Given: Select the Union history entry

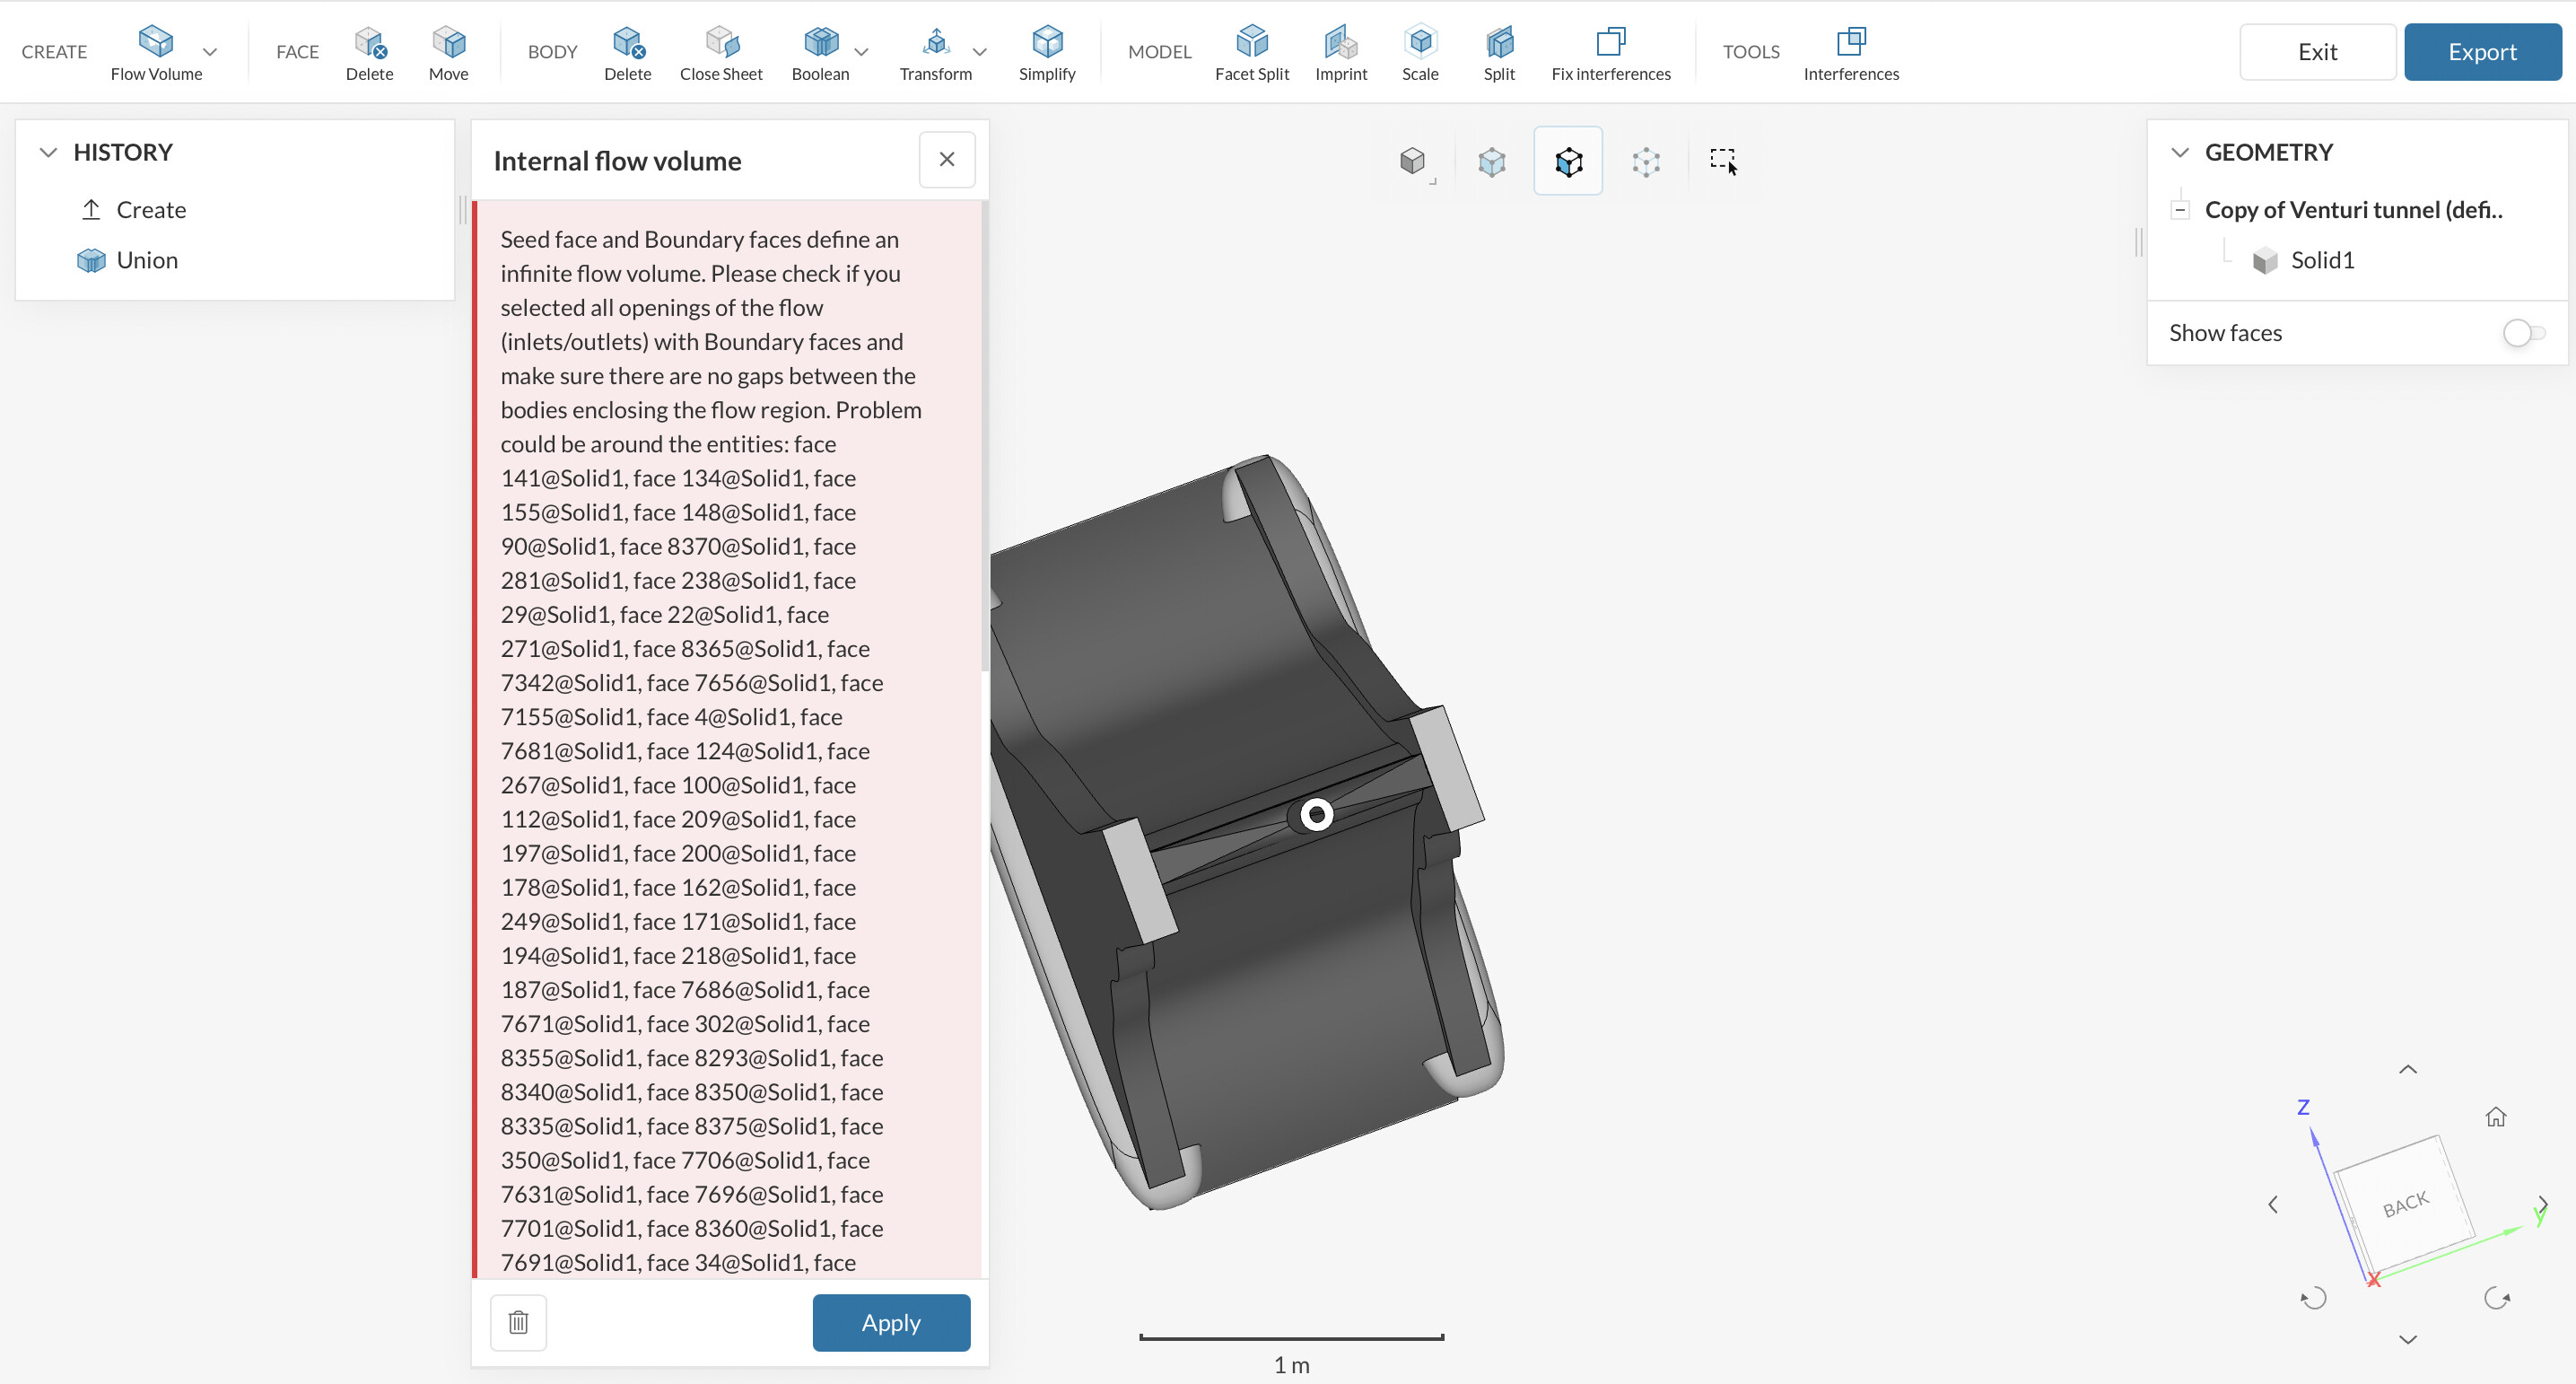Looking at the screenshot, I should (147, 260).
